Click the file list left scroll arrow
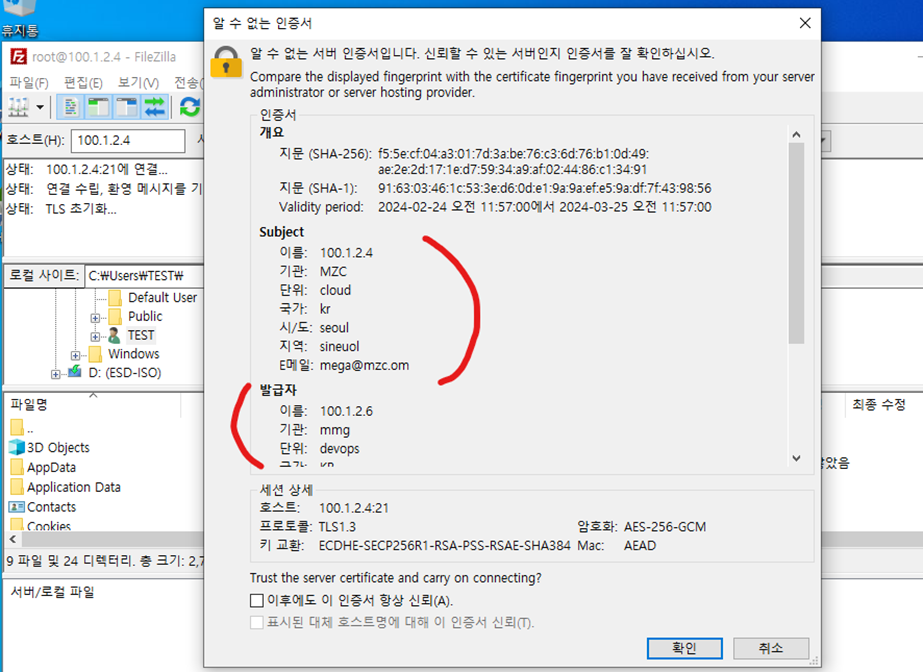 coord(13,539)
